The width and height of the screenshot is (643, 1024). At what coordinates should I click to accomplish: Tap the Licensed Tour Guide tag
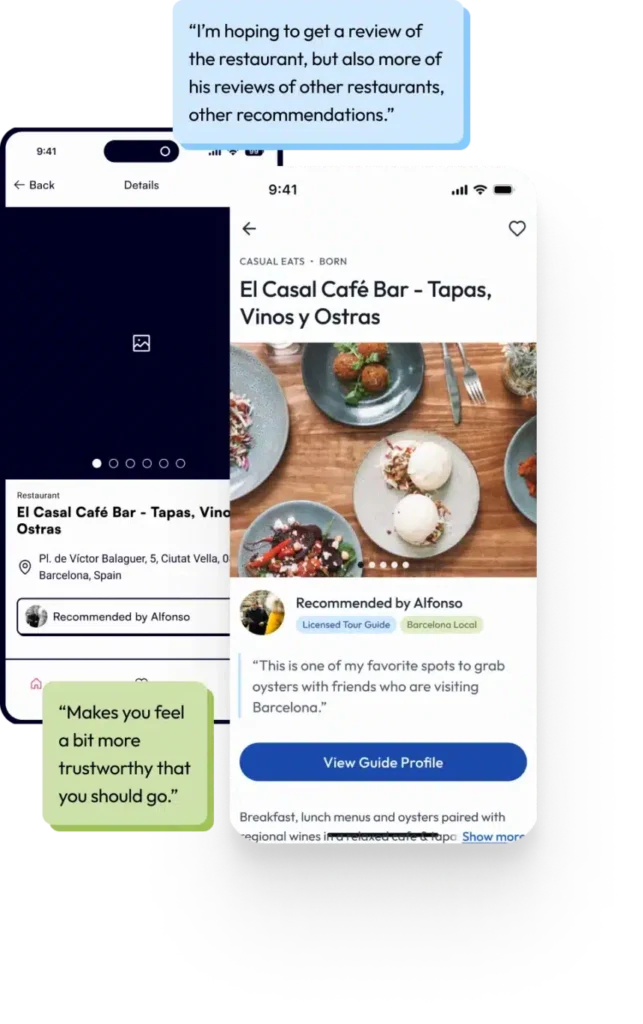click(x=346, y=625)
